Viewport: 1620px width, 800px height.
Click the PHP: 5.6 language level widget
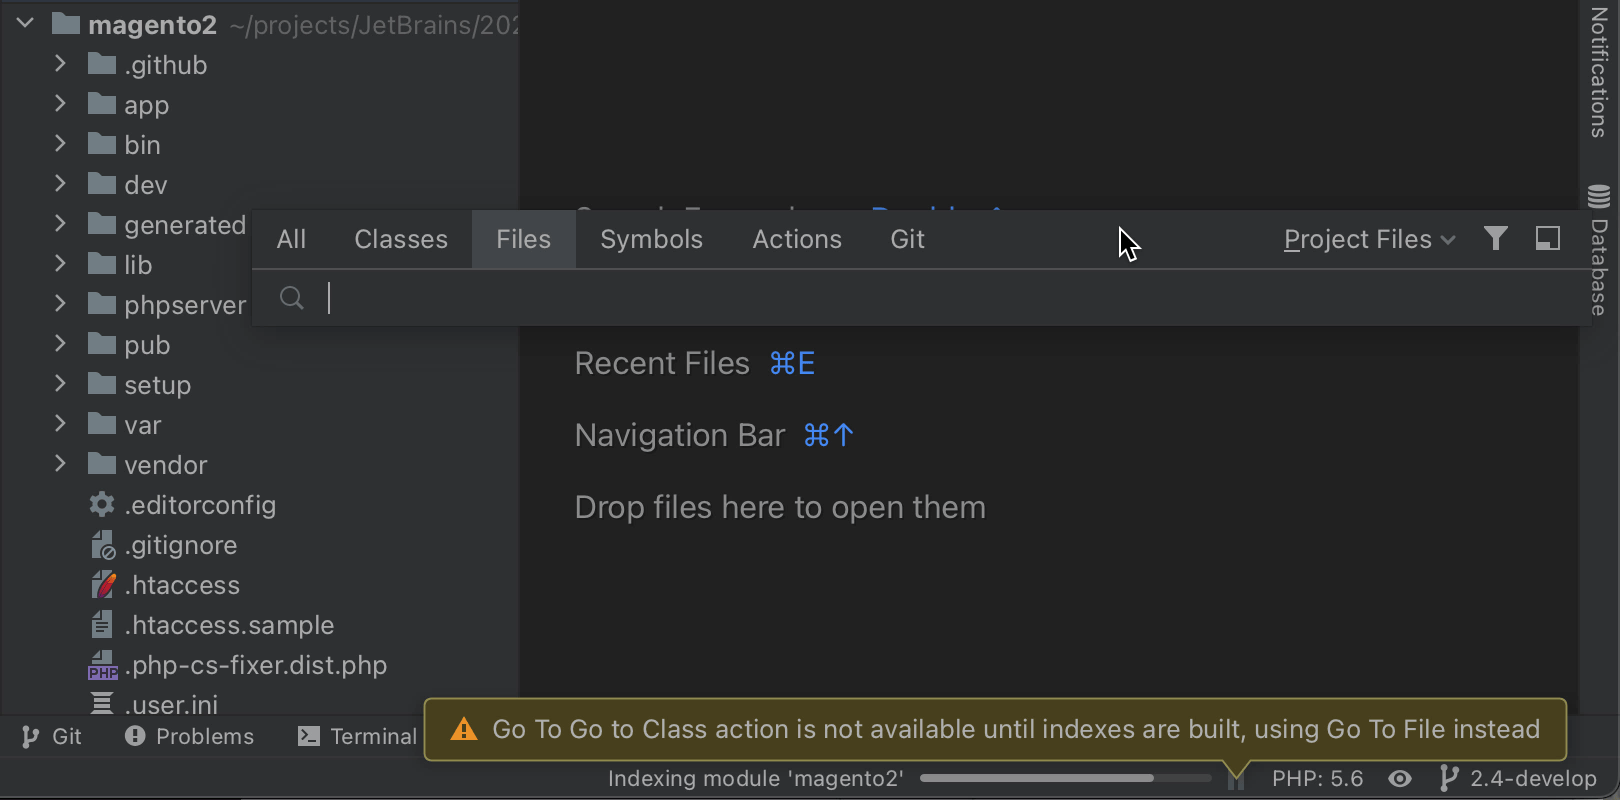pos(1317,779)
